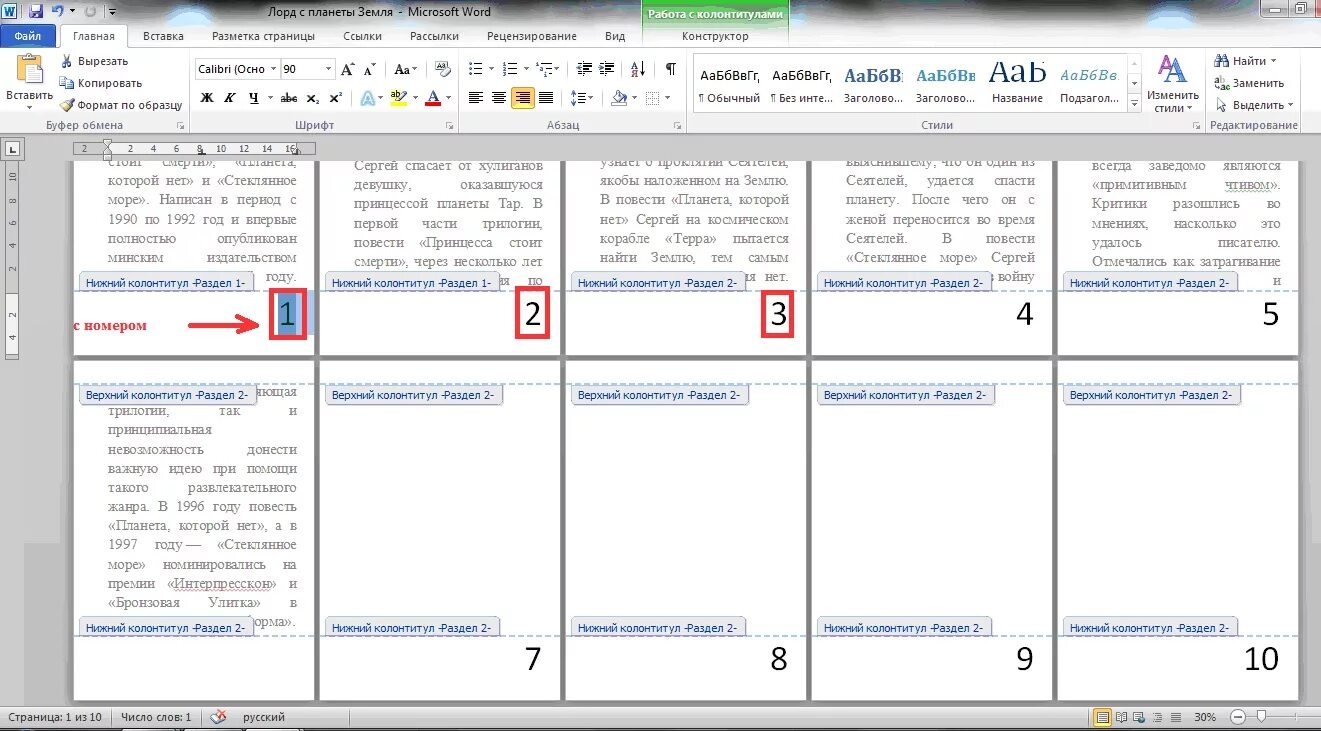
Task: Toggle align right (highlighted) button
Action: [x=522, y=98]
